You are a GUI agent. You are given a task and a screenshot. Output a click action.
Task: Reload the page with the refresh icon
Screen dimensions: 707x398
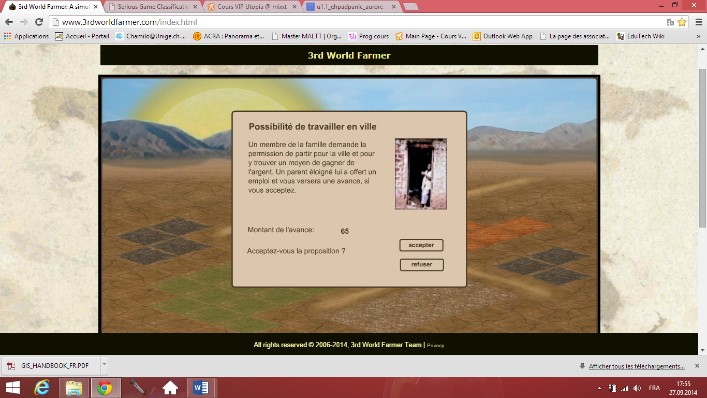coord(39,22)
